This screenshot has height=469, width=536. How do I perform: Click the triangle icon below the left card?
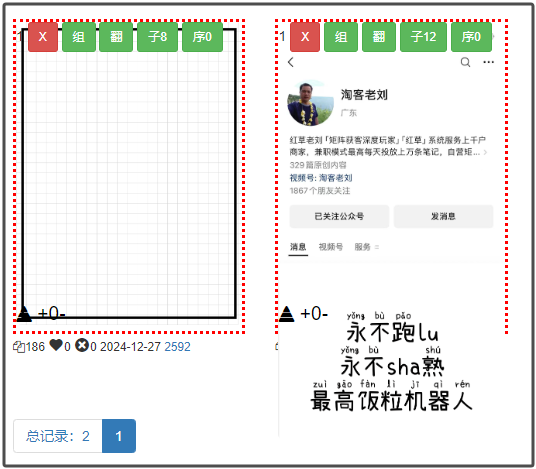24,314
